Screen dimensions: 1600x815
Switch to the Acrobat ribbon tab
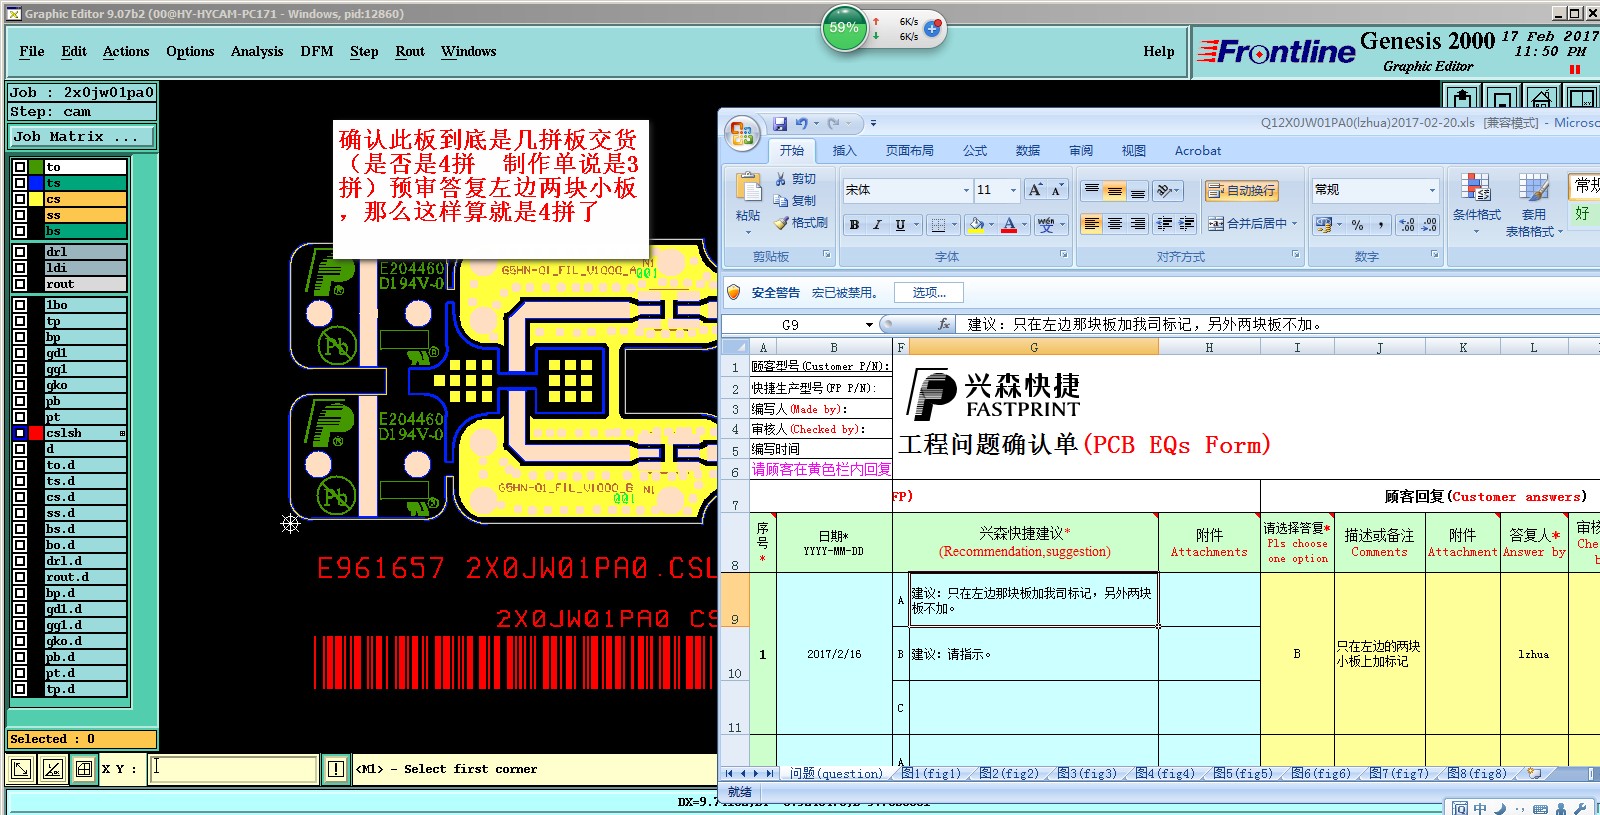click(x=1198, y=151)
